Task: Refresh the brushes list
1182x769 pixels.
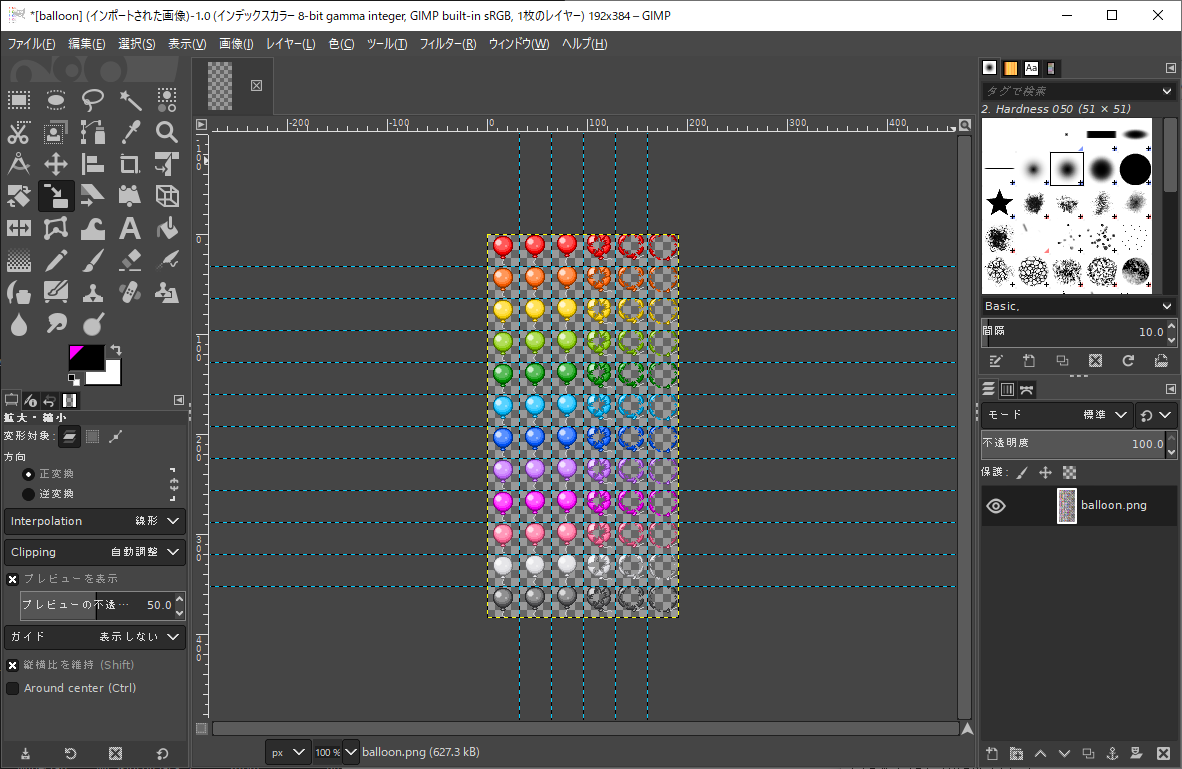Action: [x=1128, y=361]
